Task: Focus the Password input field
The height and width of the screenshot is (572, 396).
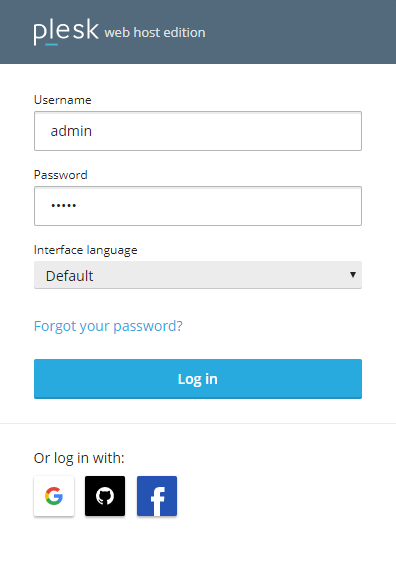Action: point(198,206)
